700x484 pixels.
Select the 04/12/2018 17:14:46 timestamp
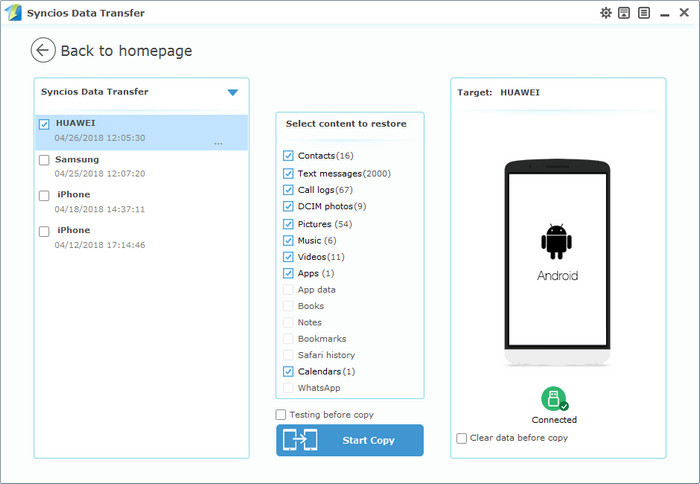[100, 245]
